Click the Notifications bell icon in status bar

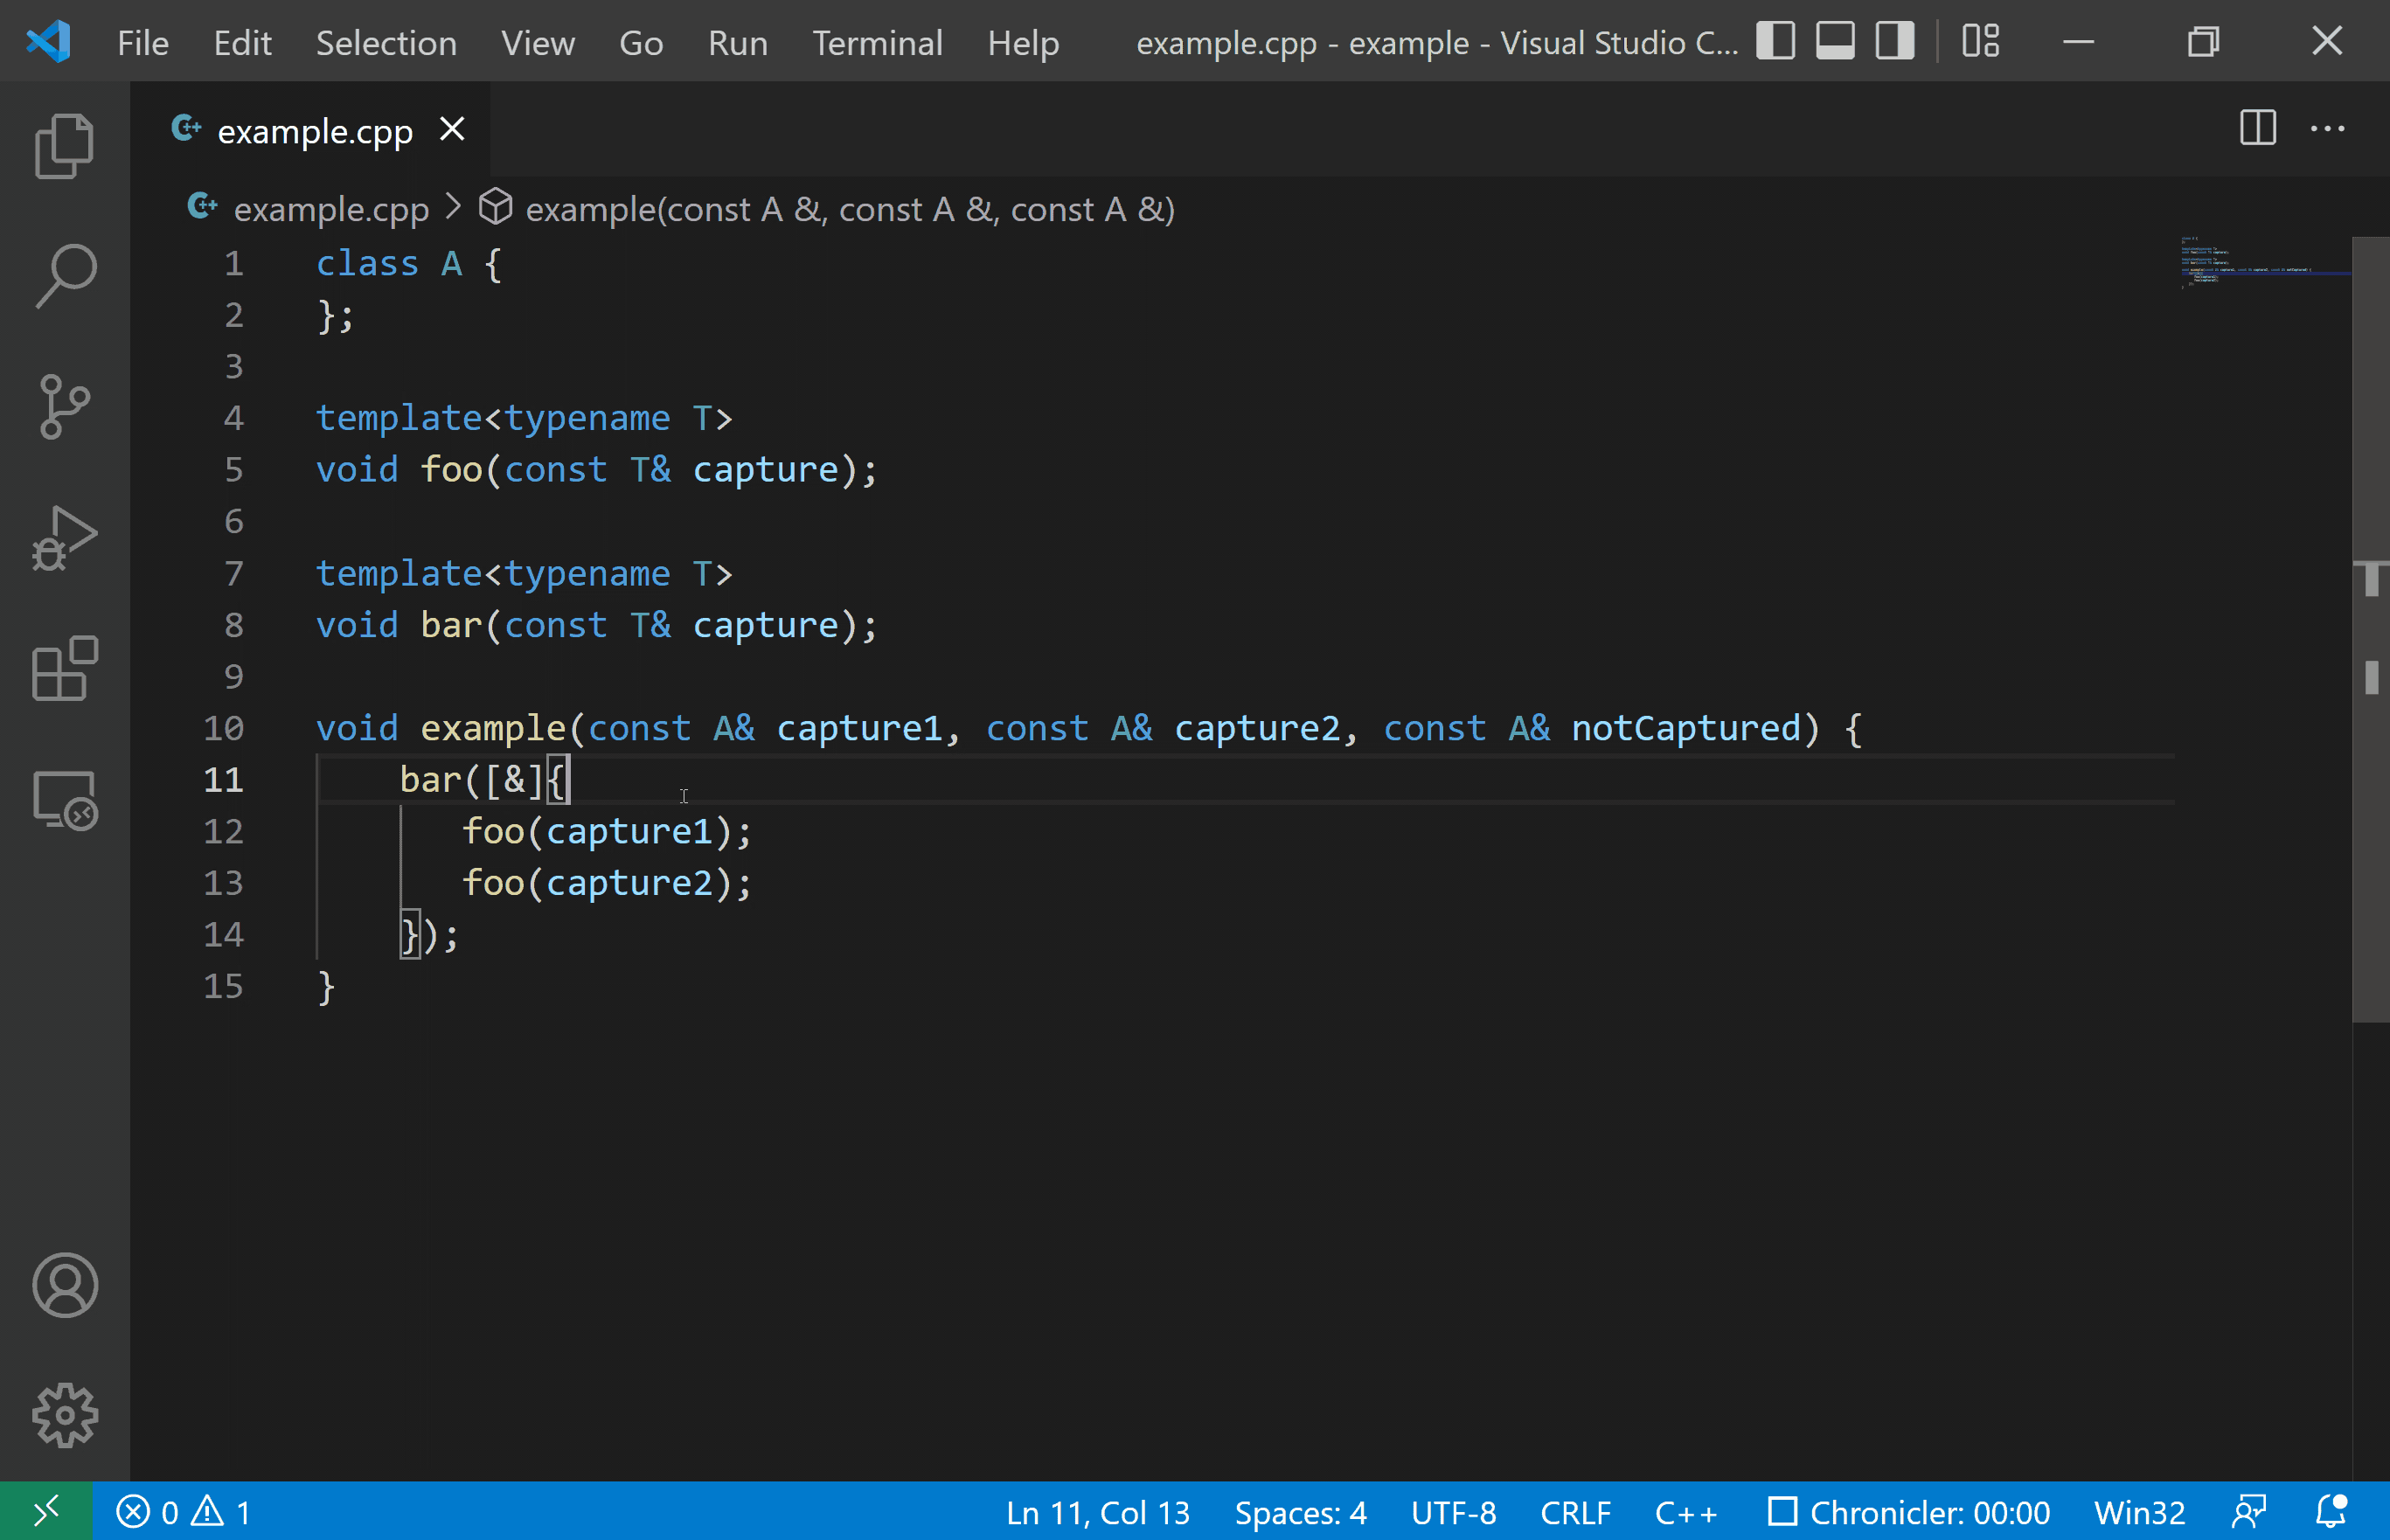pos(2331,1510)
